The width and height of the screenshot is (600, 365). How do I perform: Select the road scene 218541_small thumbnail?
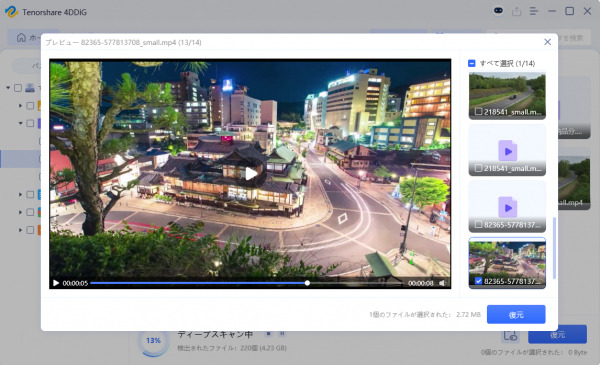pyautogui.click(x=507, y=96)
